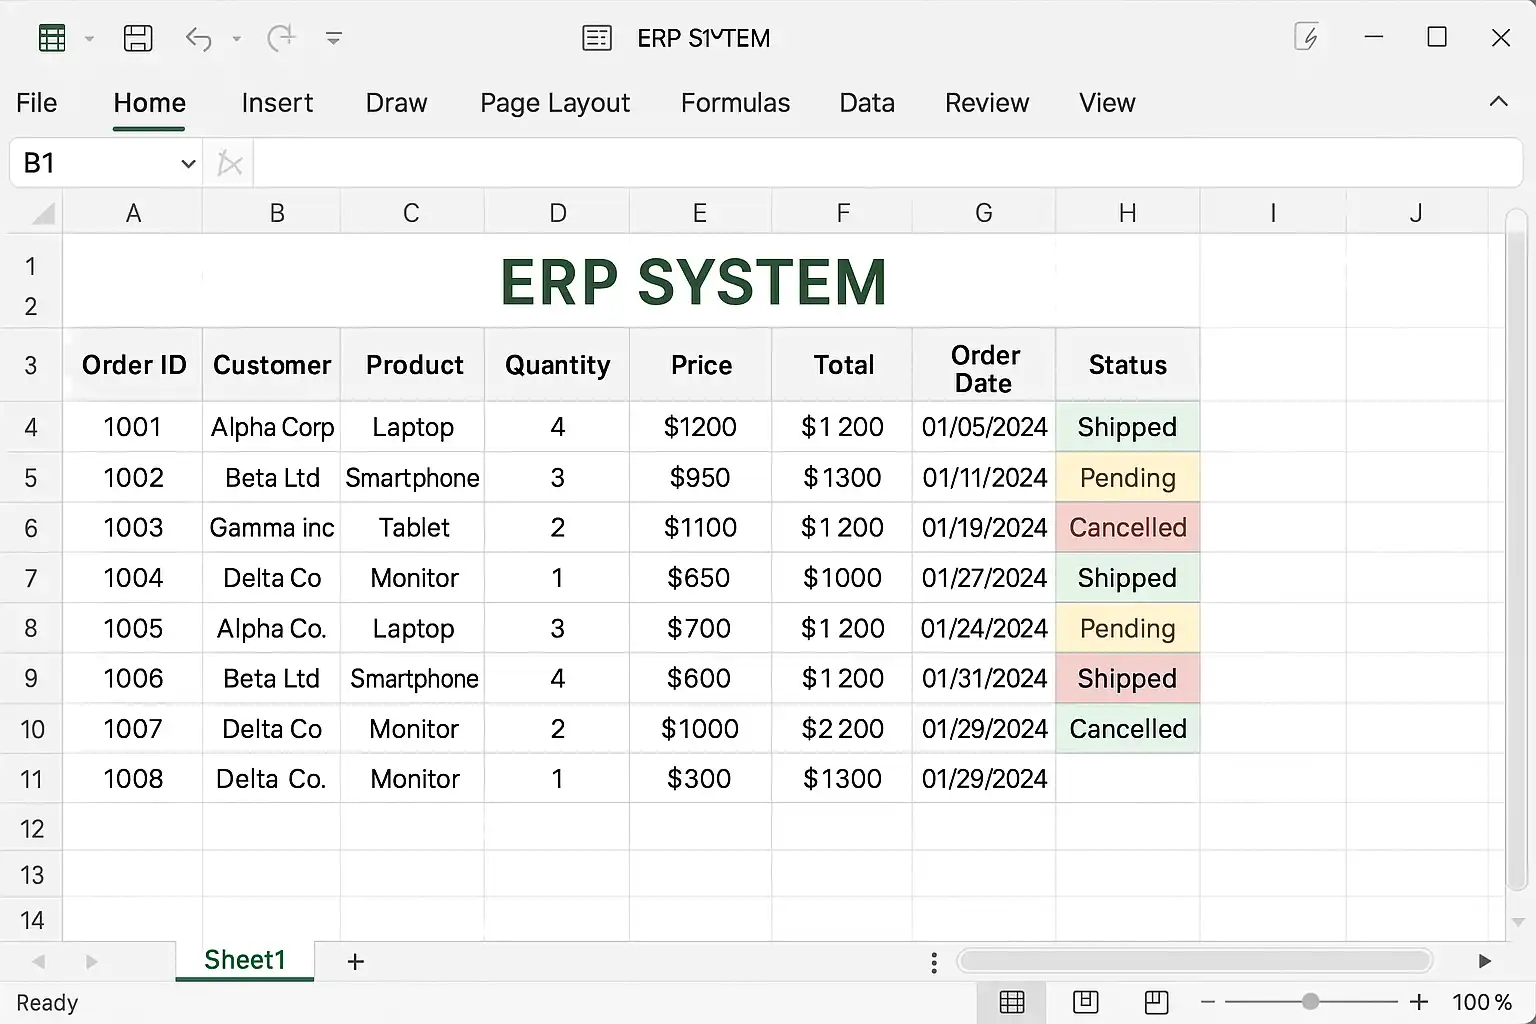The height and width of the screenshot is (1024, 1536).
Task: Click the zoom out minus icon
Action: click(x=1208, y=1001)
